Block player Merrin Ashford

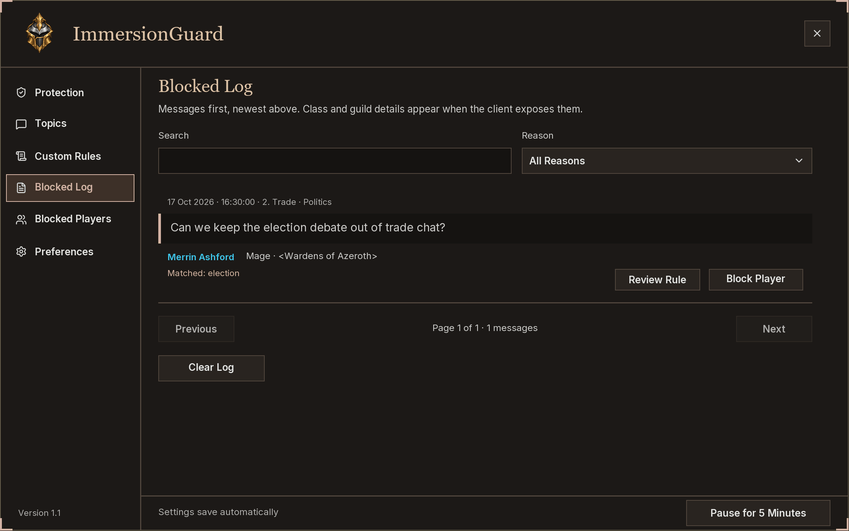(755, 279)
